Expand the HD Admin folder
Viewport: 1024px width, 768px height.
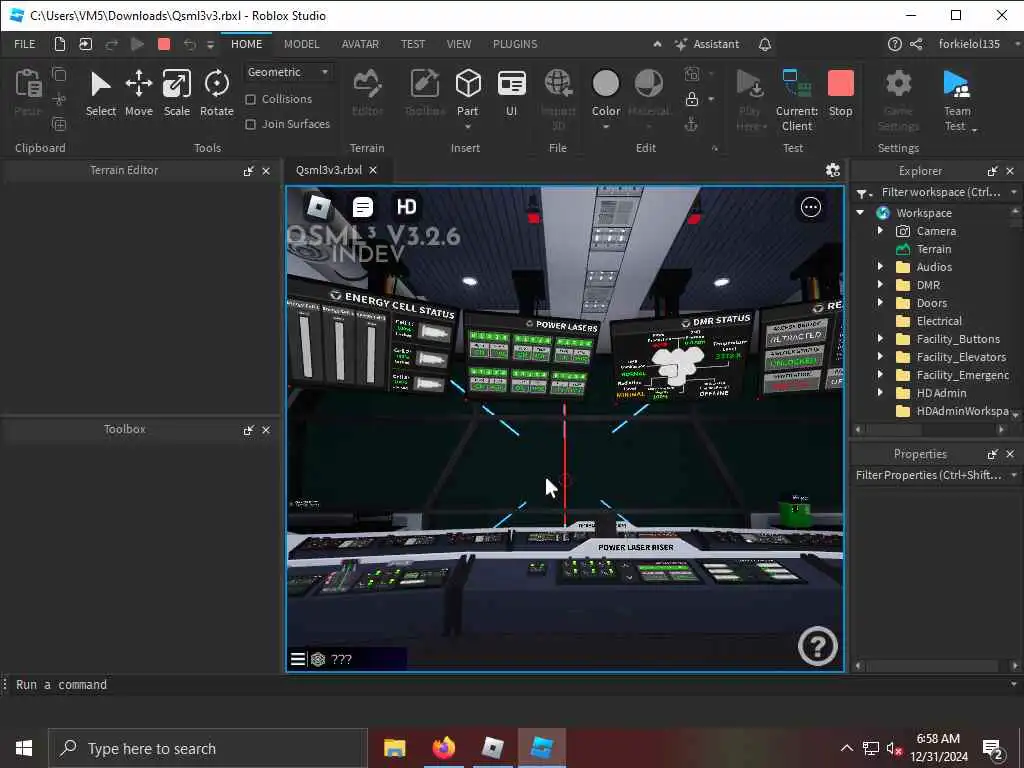click(880, 392)
